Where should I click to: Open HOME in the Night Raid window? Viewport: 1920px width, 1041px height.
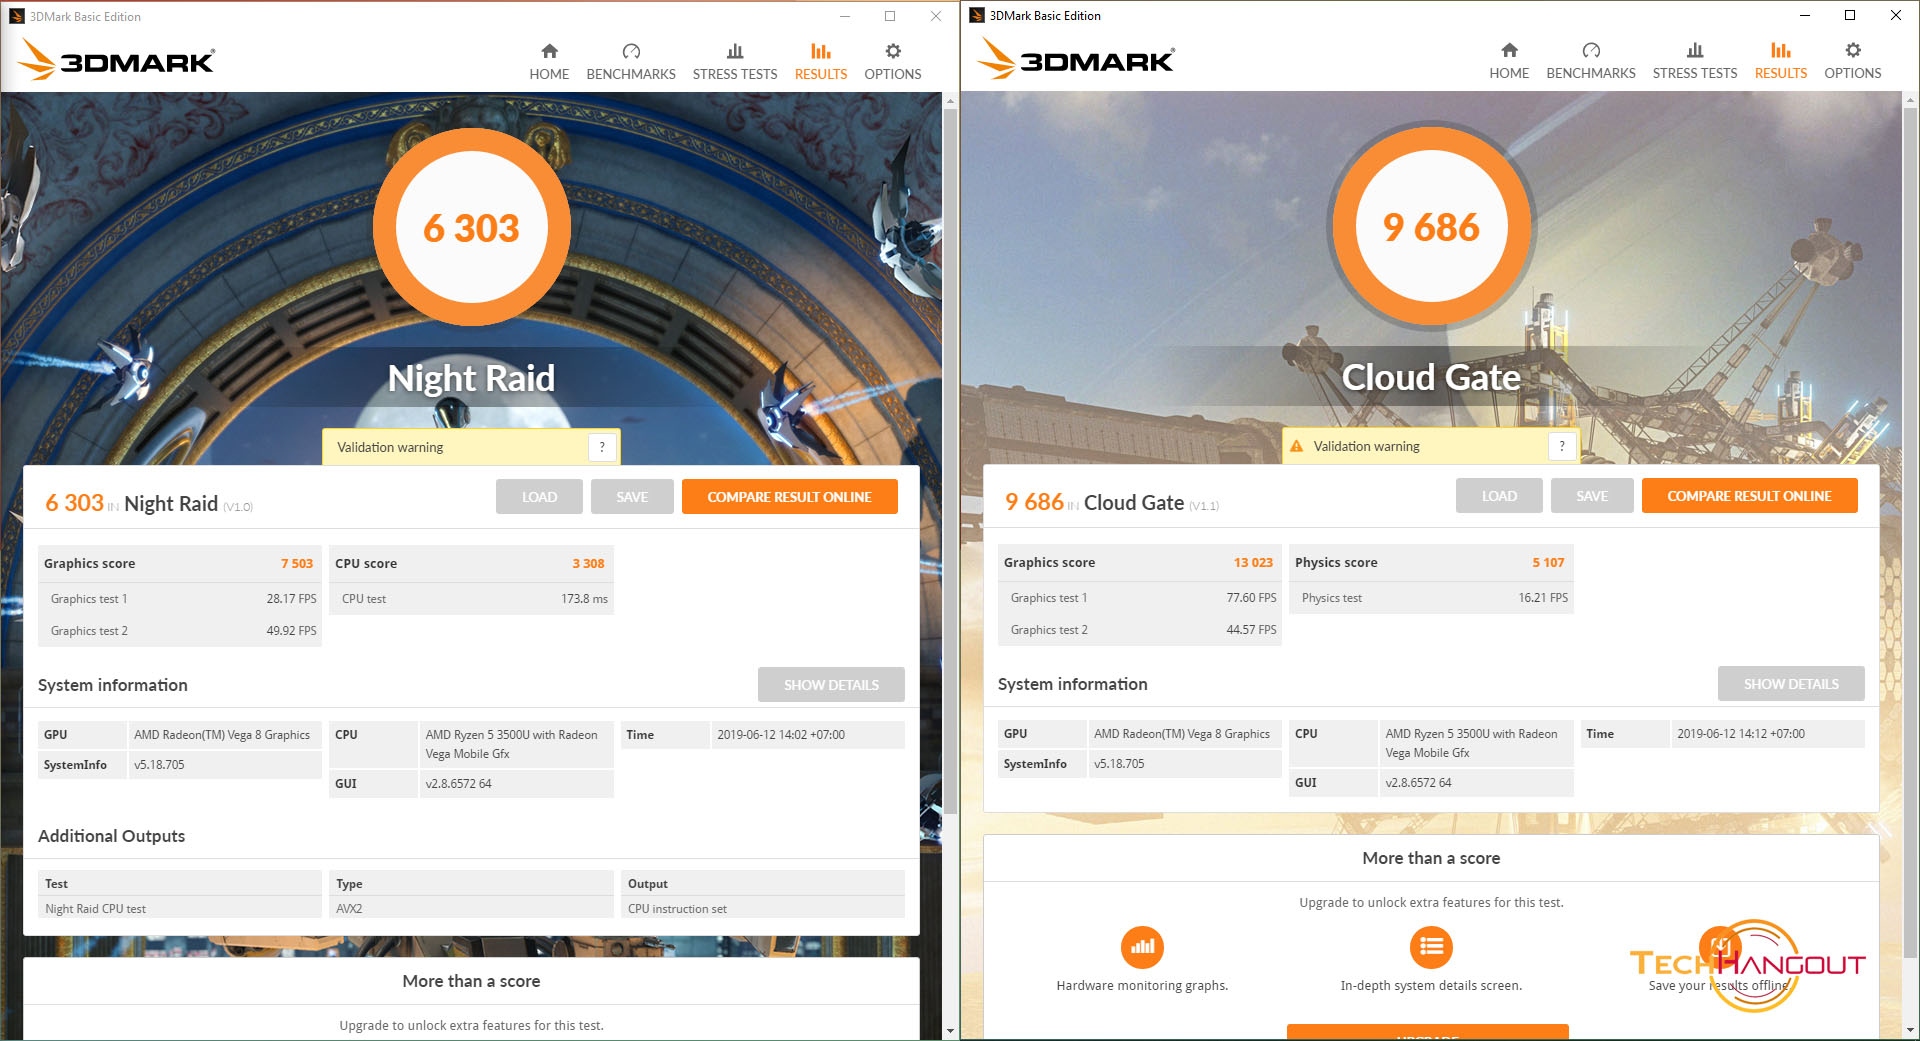point(549,62)
